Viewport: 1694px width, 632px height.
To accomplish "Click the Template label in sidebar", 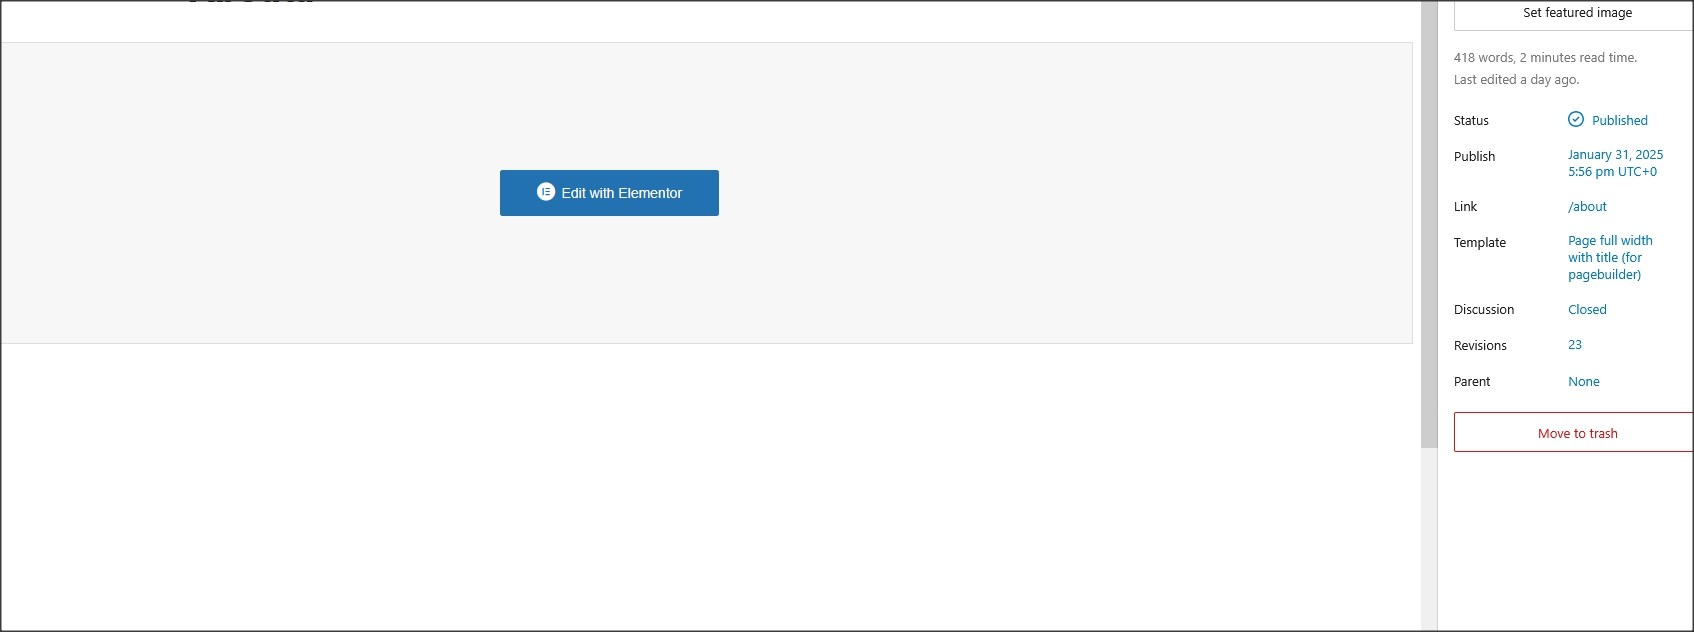I will pyautogui.click(x=1479, y=243).
